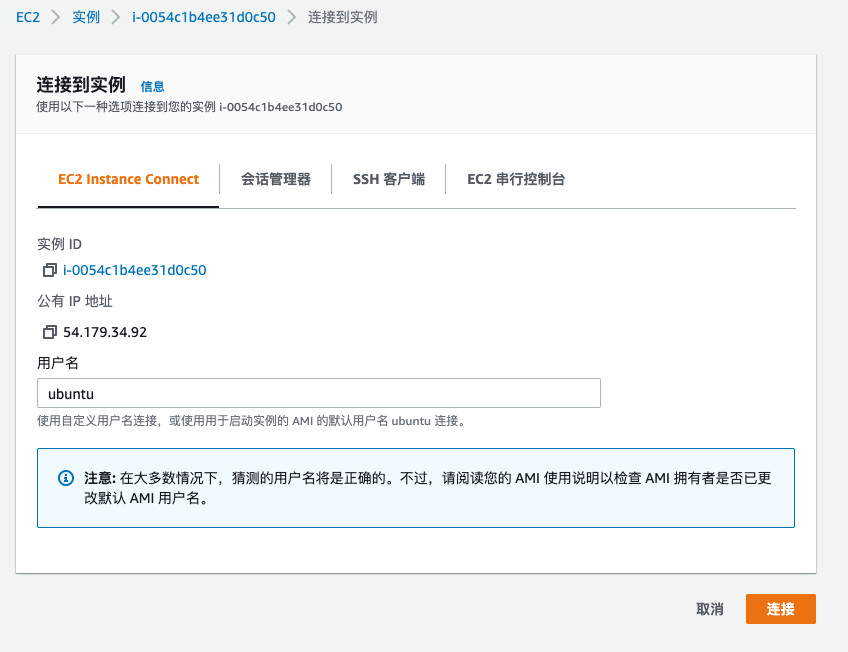Image resolution: width=848 pixels, height=652 pixels.
Task: Click the i-0054c1b4ee31d0c50 breadcrumb link
Action: (x=202, y=17)
